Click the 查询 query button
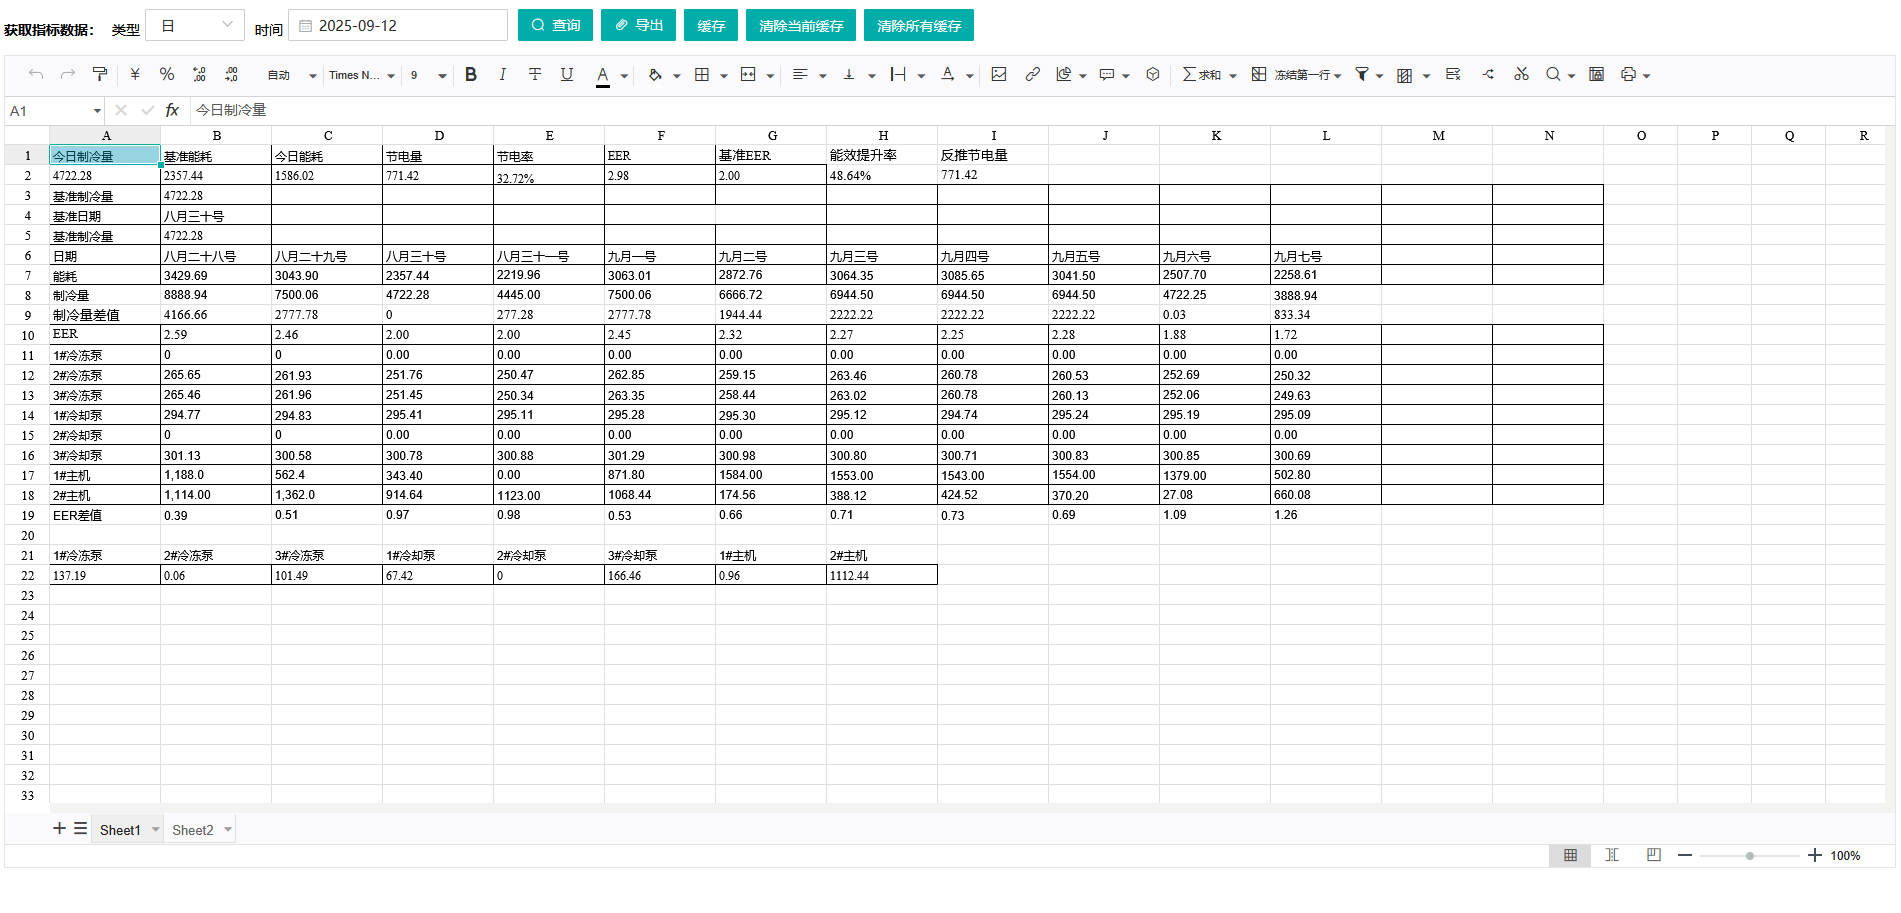Image resolution: width=1901 pixels, height=913 pixels. click(555, 25)
